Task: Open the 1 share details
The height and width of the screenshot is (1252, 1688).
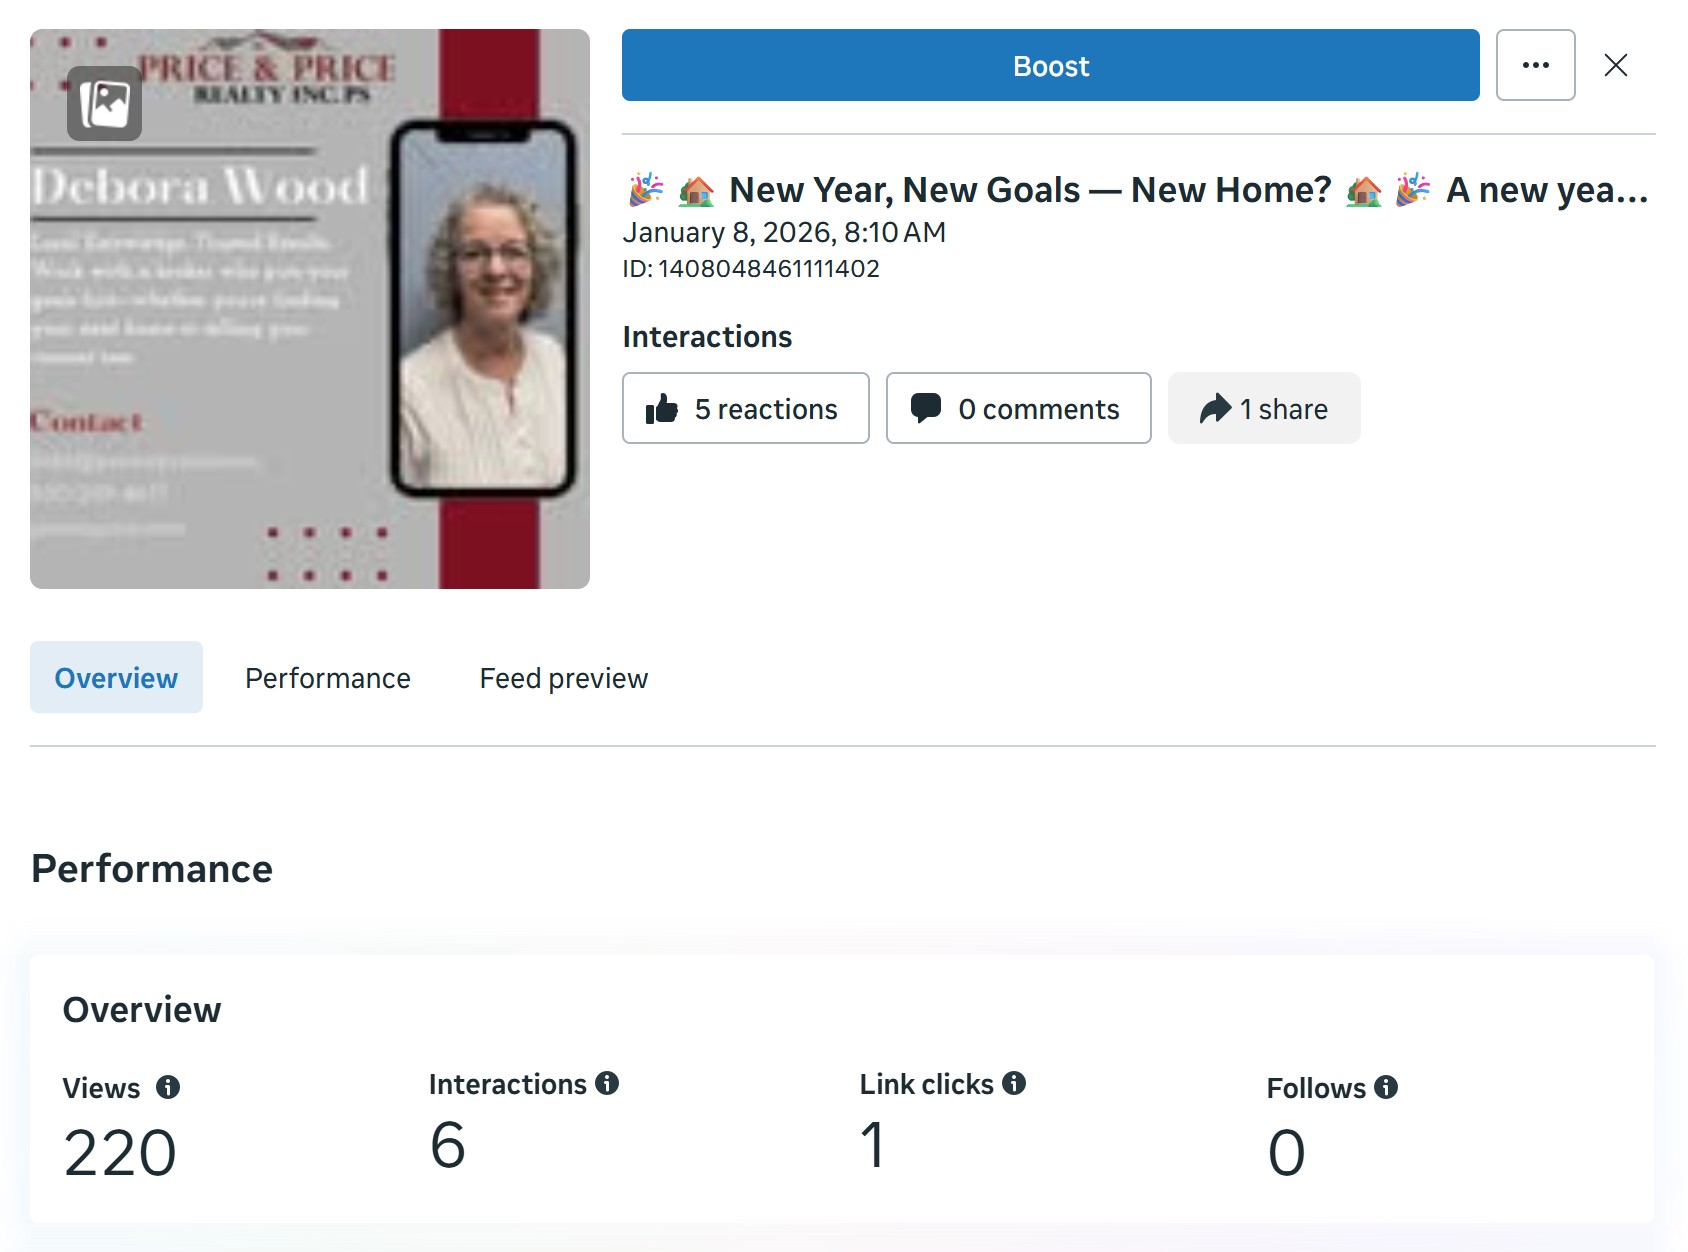Action: tap(1284, 409)
